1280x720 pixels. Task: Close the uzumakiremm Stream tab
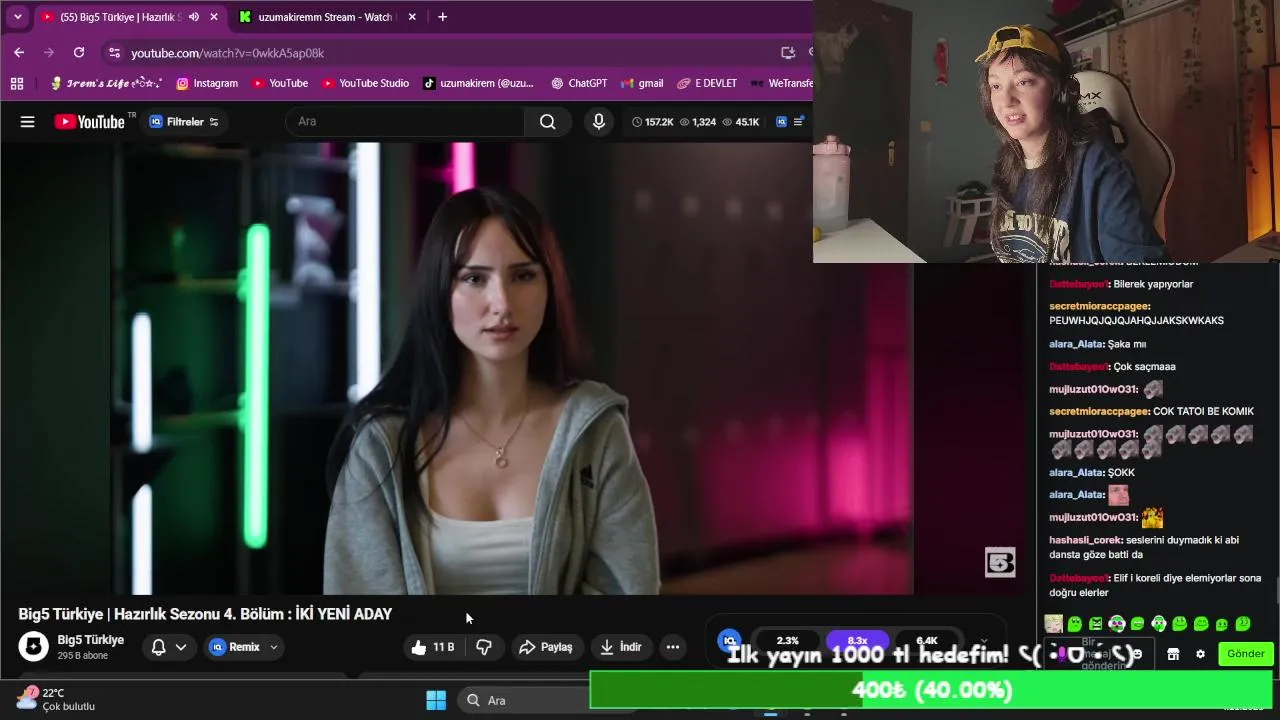click(x=411, y=17)
